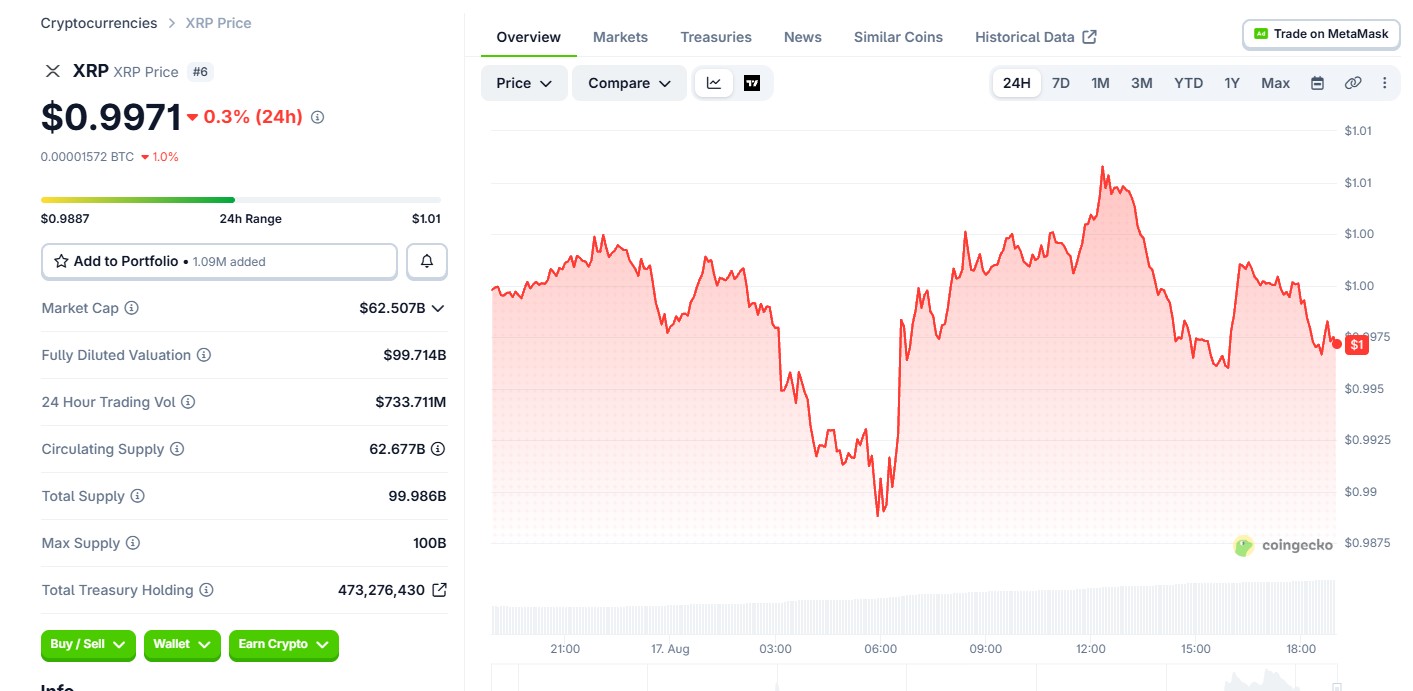This screenshot has width=1413, height=691.
Task: Expand the Buy / Sell dropdown
Action: pyautogui.click(x=88, y=645)
